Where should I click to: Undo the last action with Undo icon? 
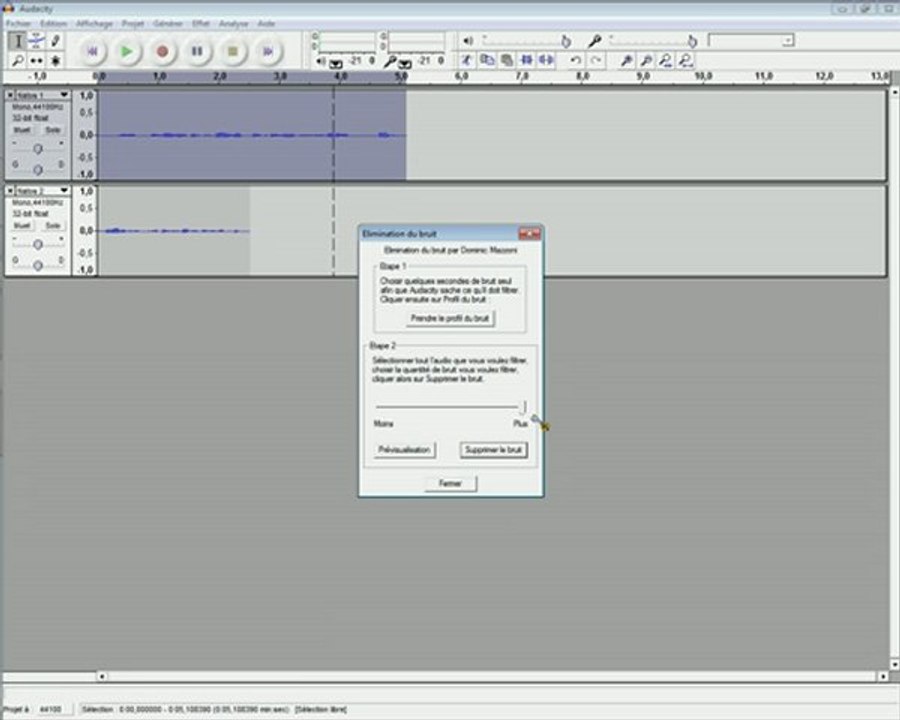[x=576, y=60]
